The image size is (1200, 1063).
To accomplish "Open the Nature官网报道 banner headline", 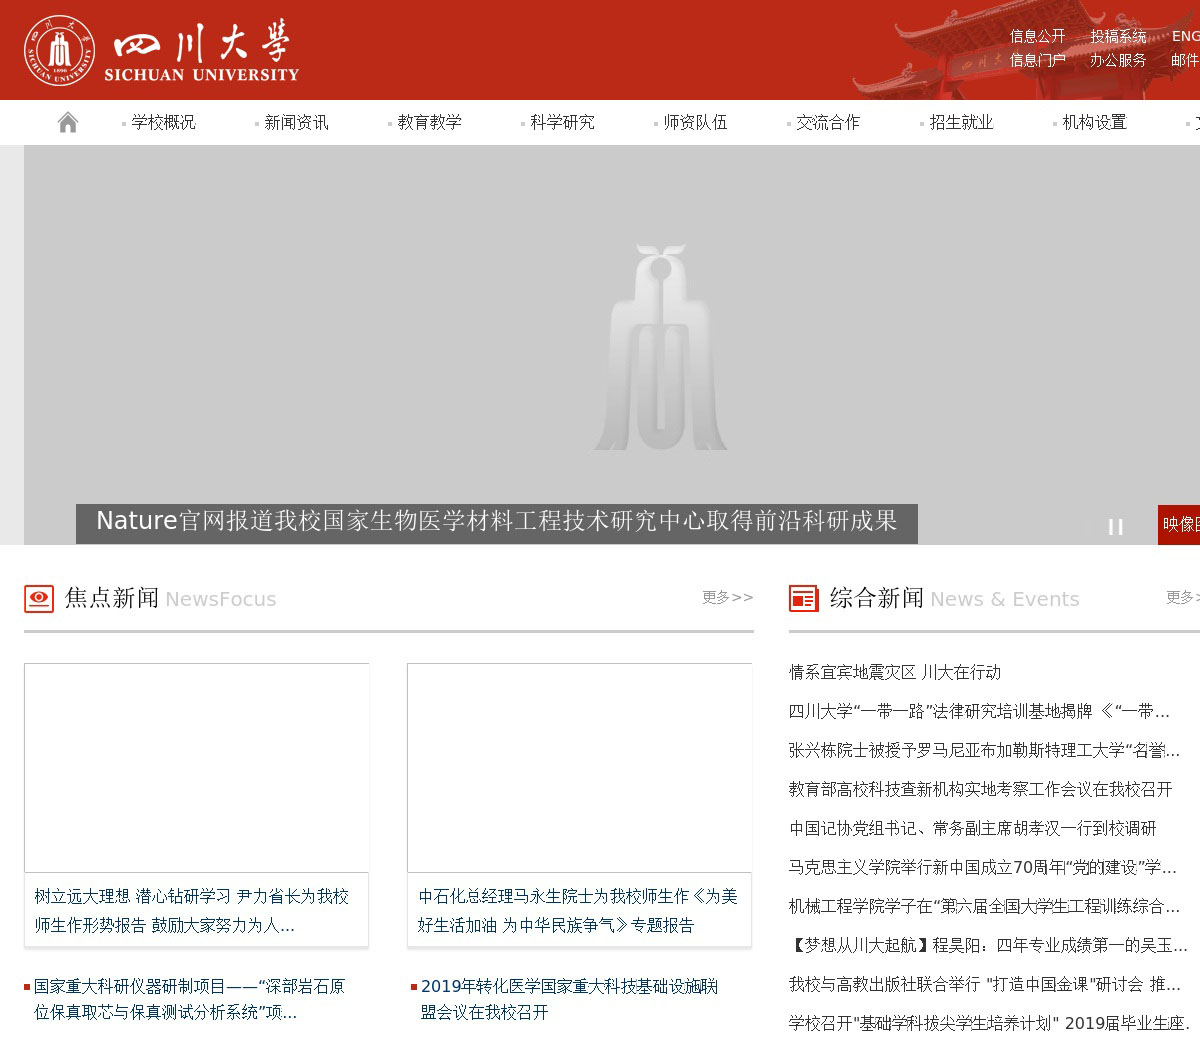I will [496, 521].
